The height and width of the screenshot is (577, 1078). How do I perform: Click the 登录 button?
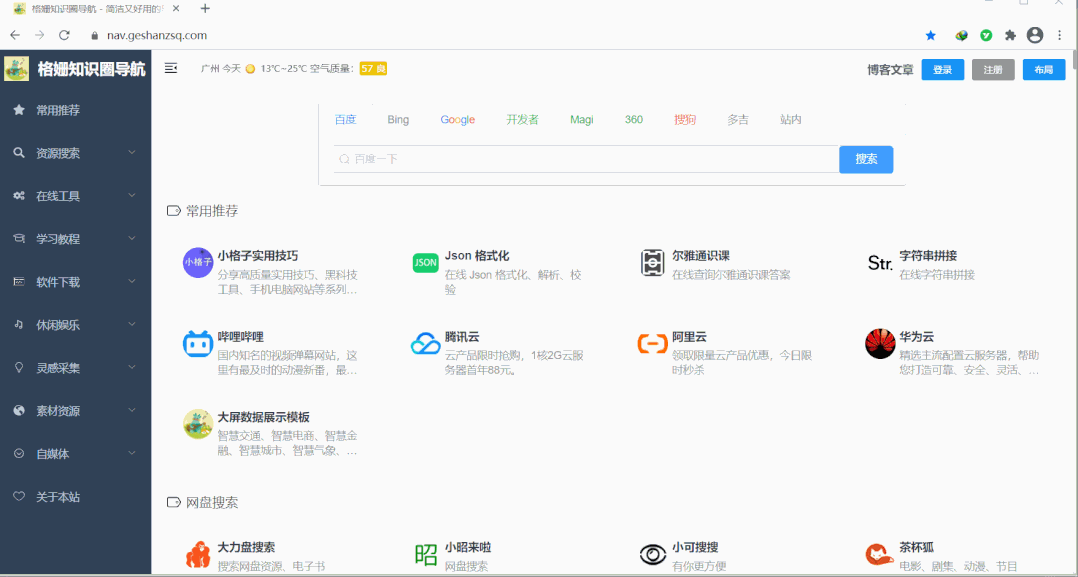click(943, 69)
